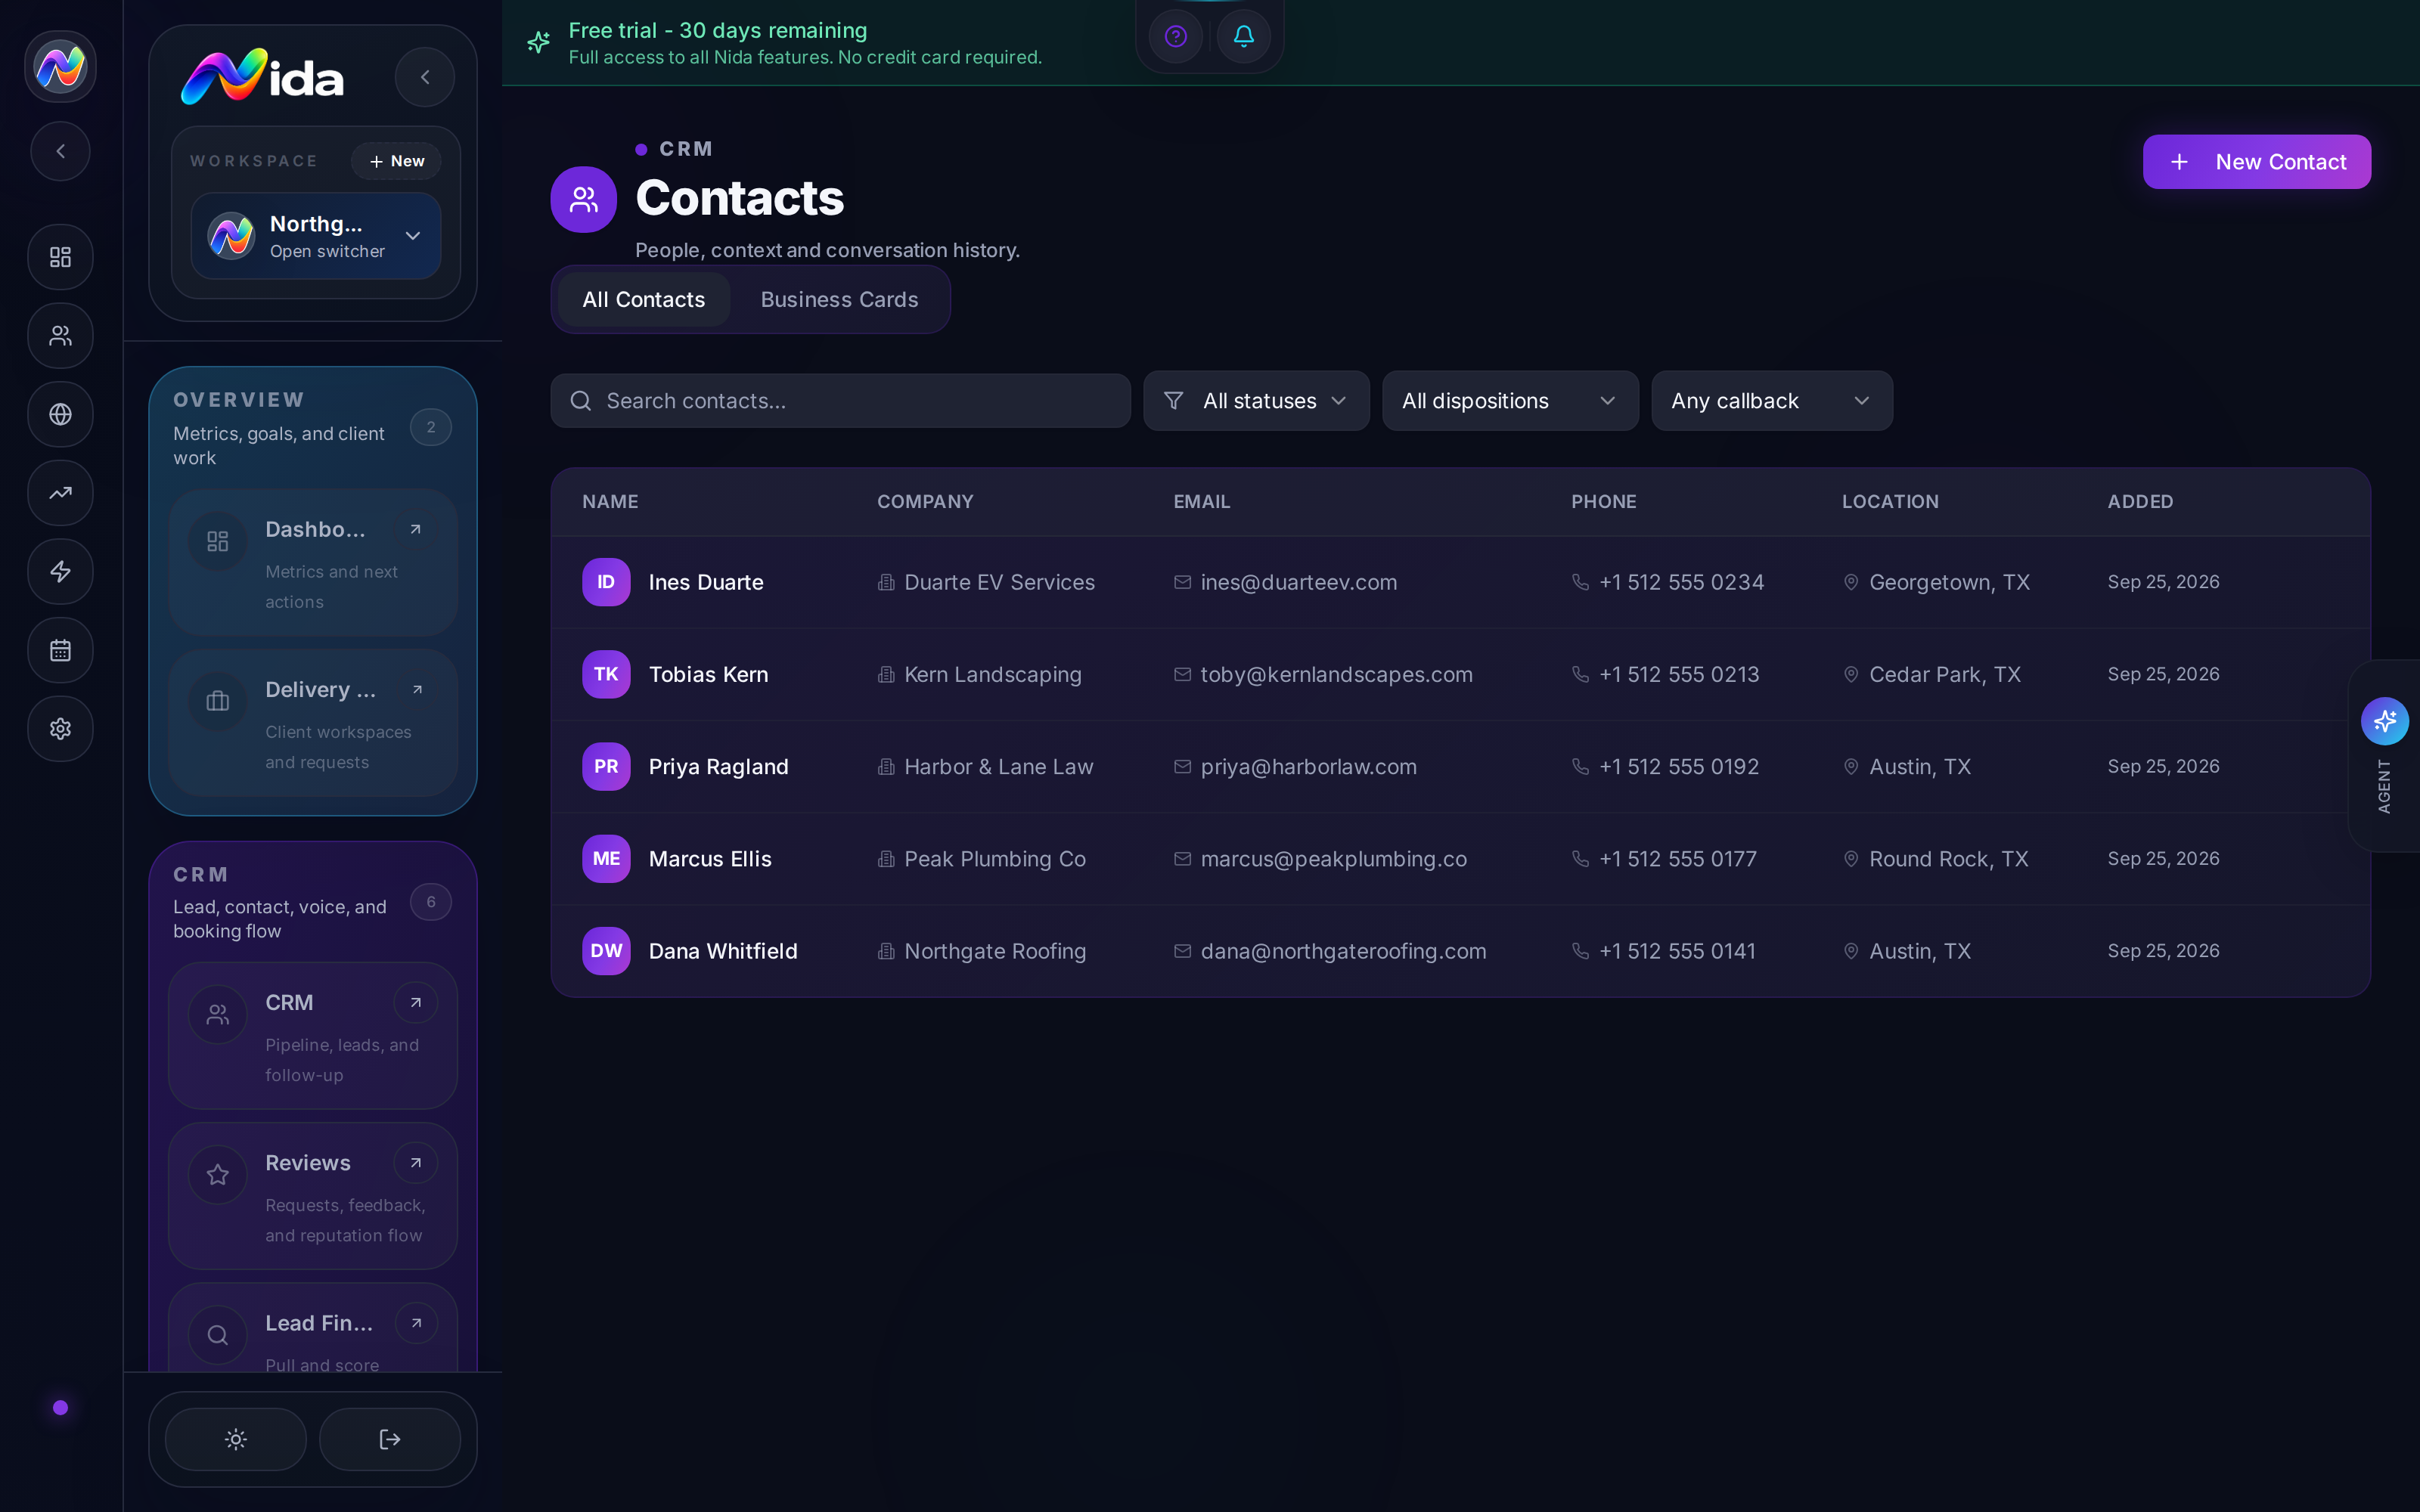Click the log out icon button

tap(390, 1439)
